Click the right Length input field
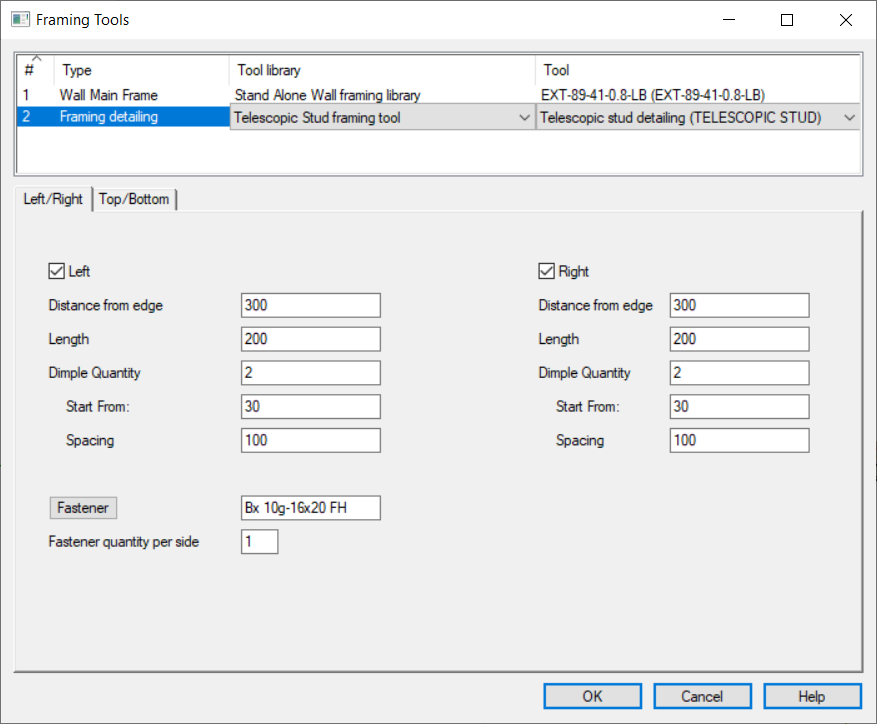The height and width of the screenshot is (724, 877). [739, 339]
